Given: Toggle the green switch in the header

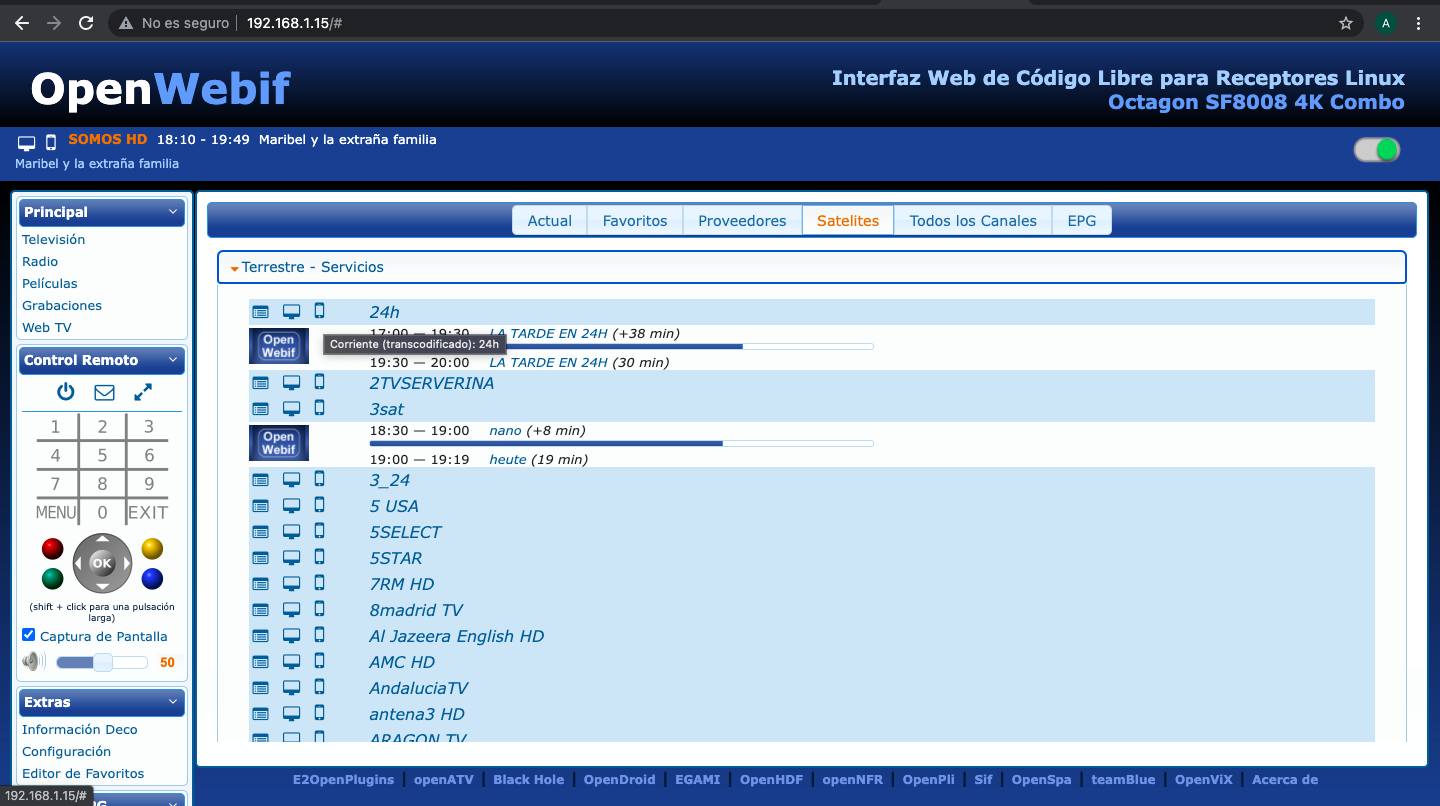Looking at the screenshot, I should pyautogui.click(x=1376, y=150).
